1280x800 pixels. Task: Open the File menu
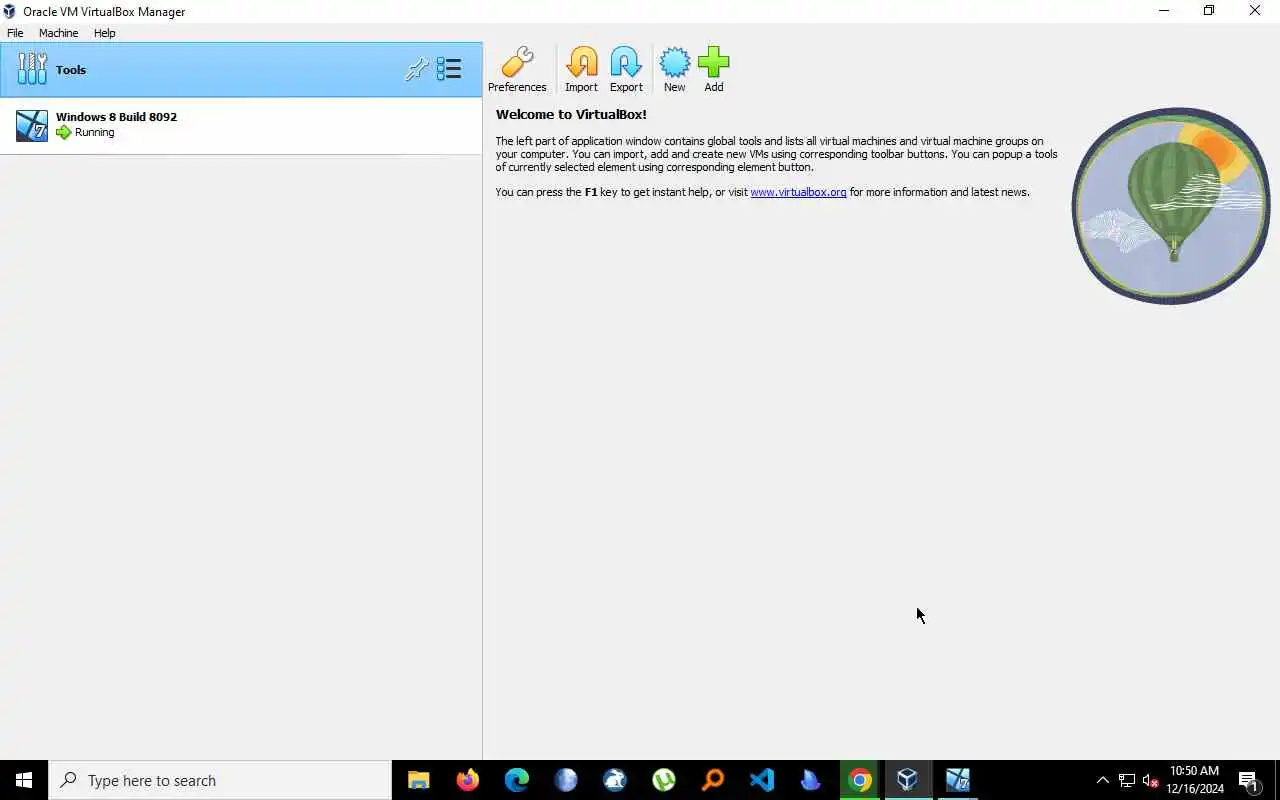15,33
